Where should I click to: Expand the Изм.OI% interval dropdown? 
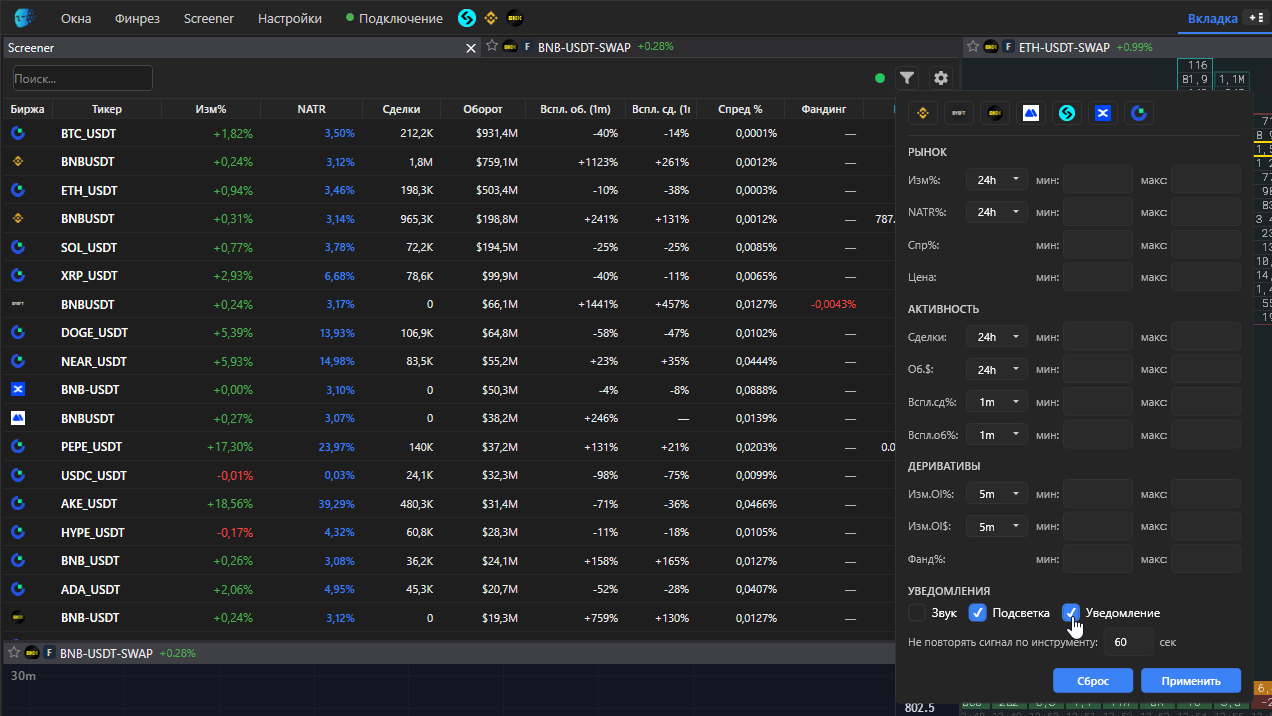tap(997, 494)
